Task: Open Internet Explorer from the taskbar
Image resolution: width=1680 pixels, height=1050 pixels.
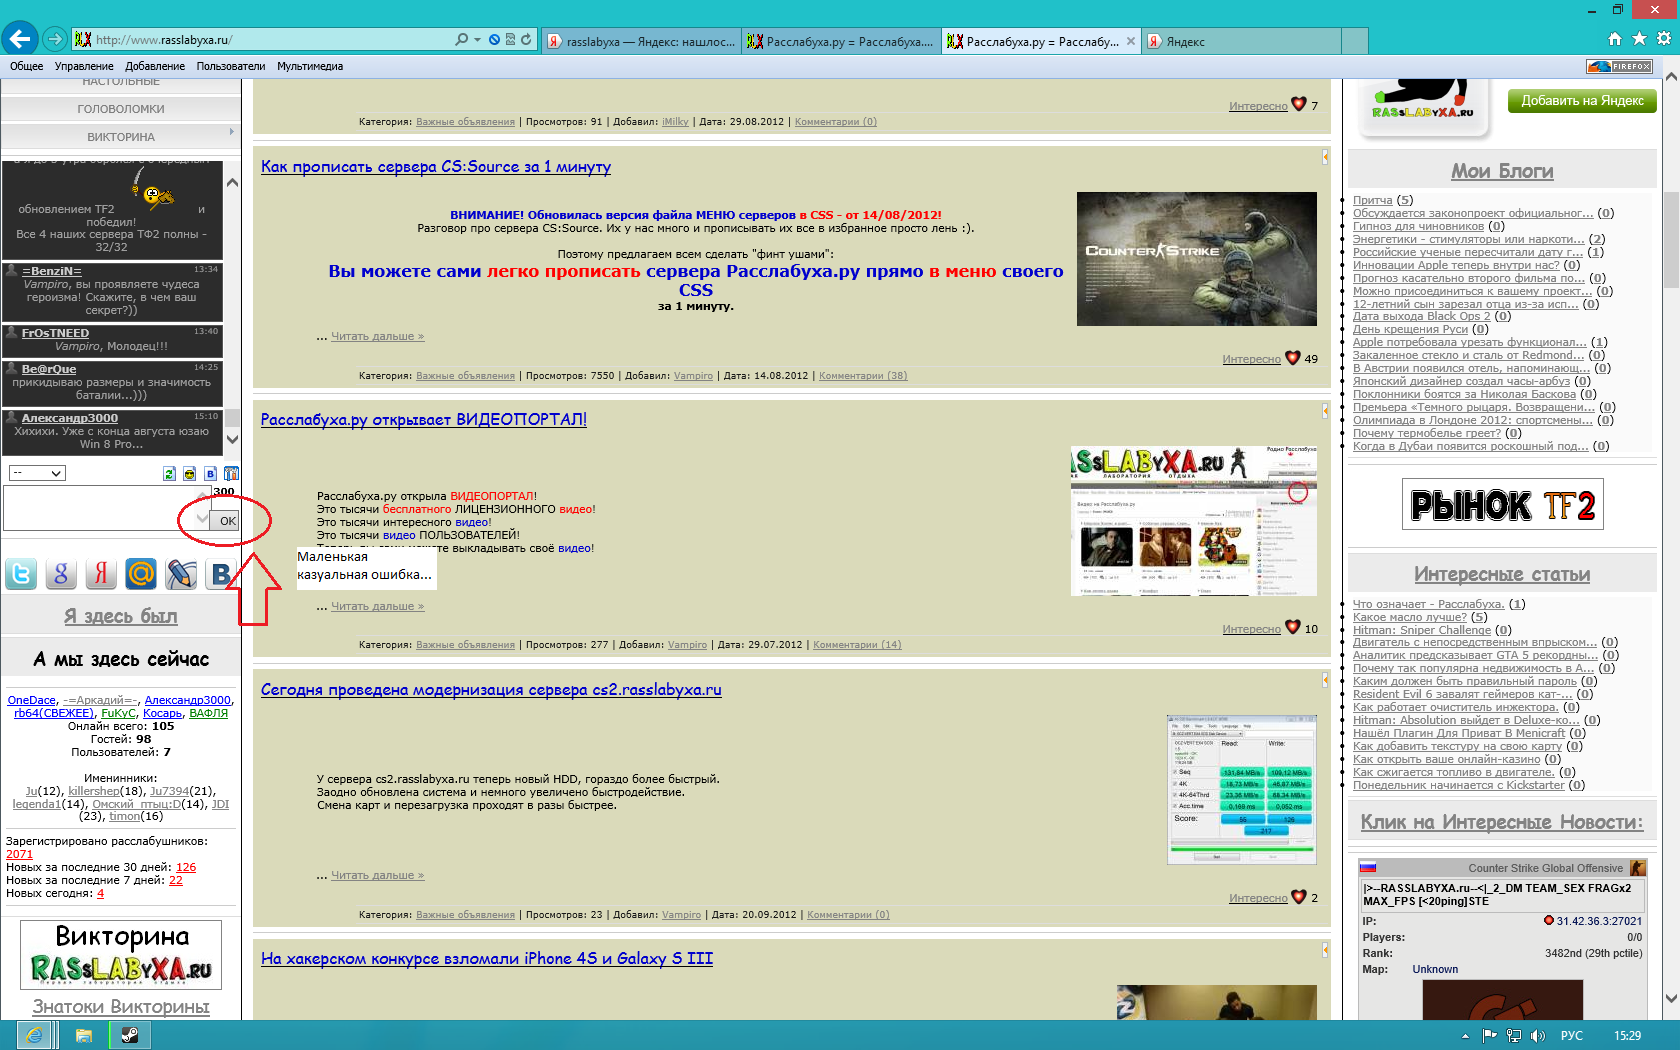Action: point(35,1035)
